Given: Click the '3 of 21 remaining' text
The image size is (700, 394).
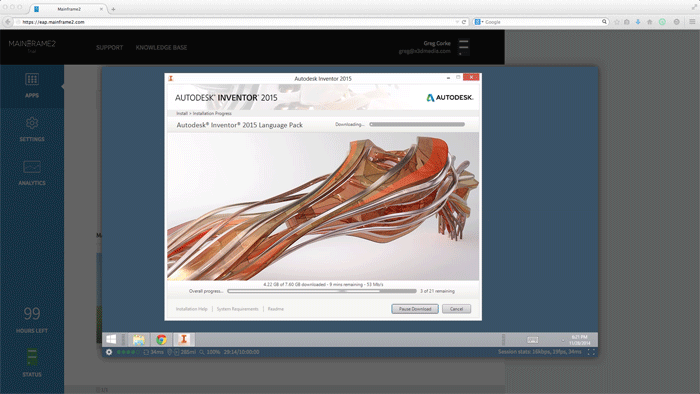Looking at the screenshot, I should coord(437,291).
